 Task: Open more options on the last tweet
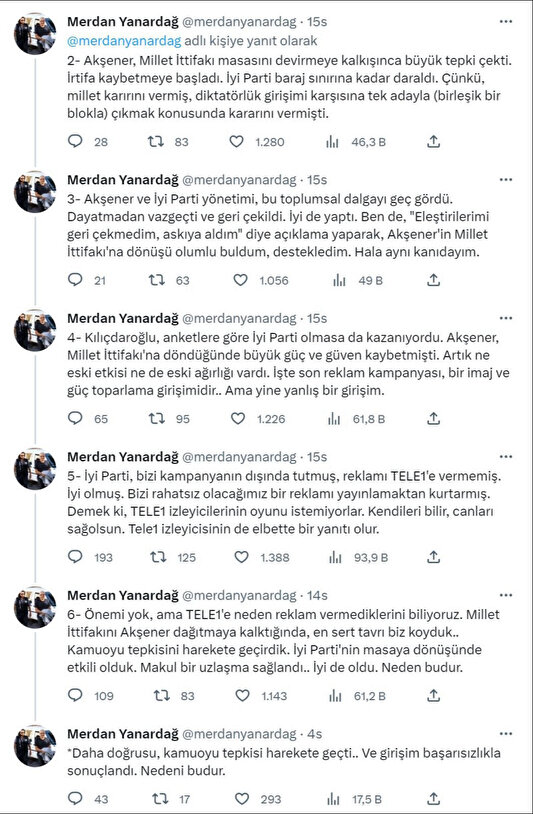pos(505,734)
